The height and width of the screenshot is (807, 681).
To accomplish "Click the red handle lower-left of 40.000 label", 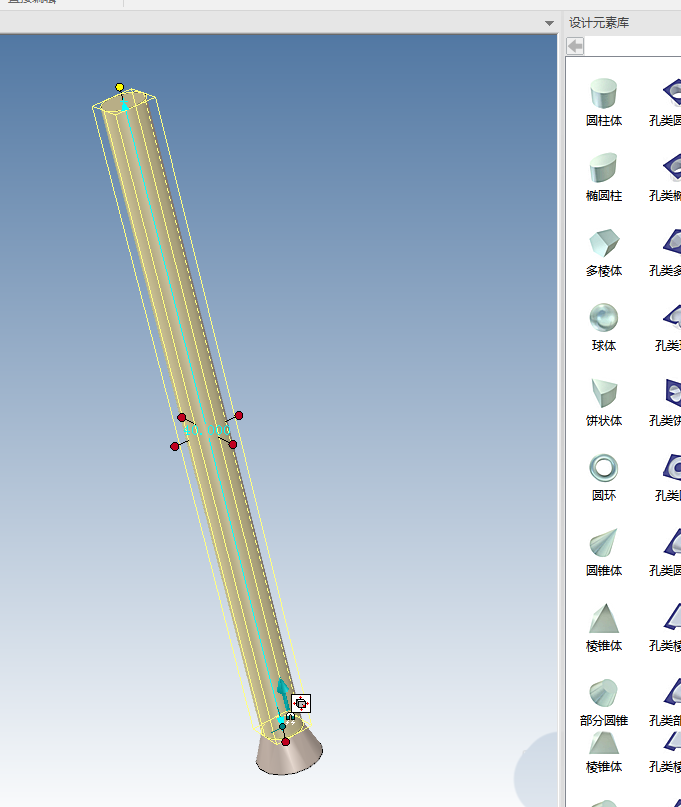I will [174, 446].
